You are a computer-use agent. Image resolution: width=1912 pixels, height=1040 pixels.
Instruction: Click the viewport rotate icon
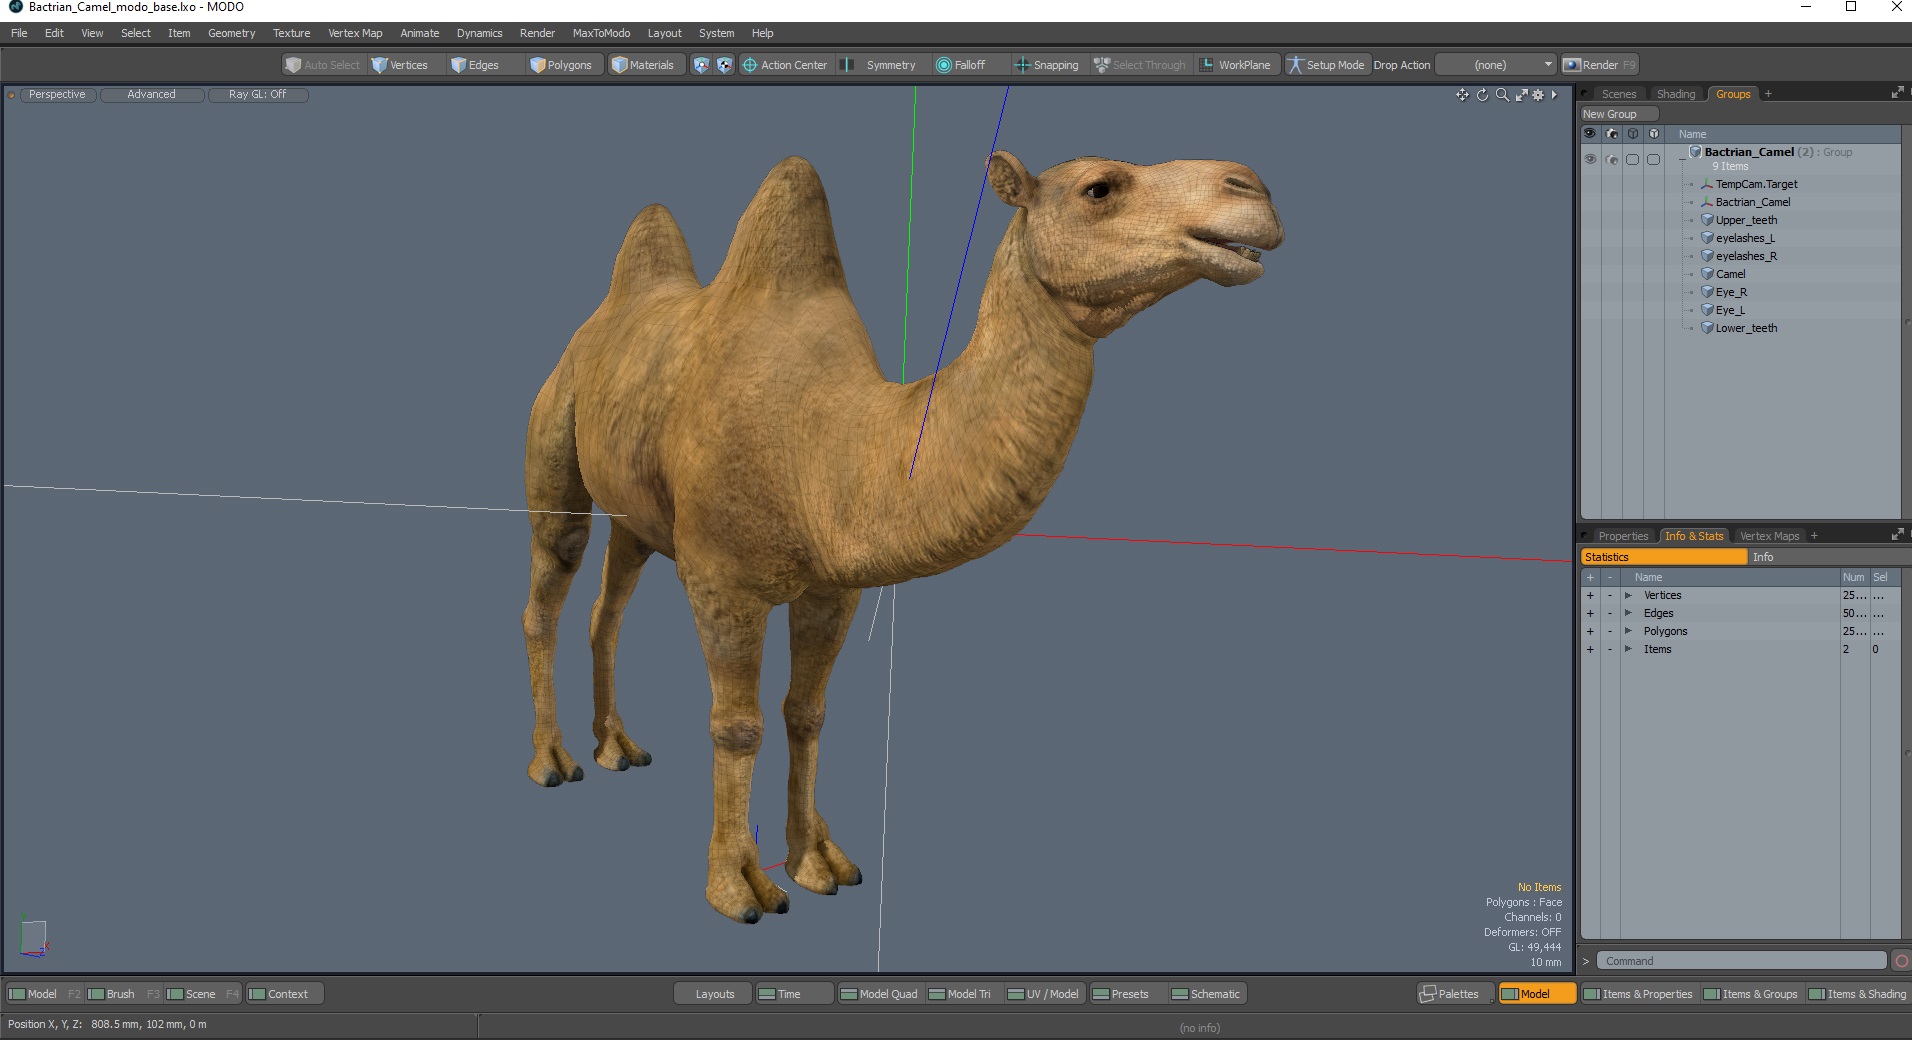click(1482, 95)
